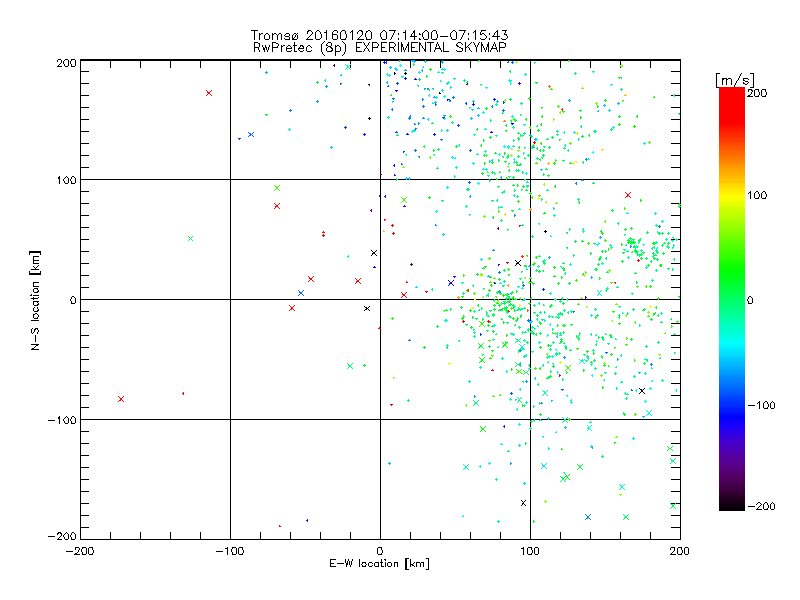Click the '-100' label on the color bar
Screen dimensions: 800x600
[x=761, y=406]
